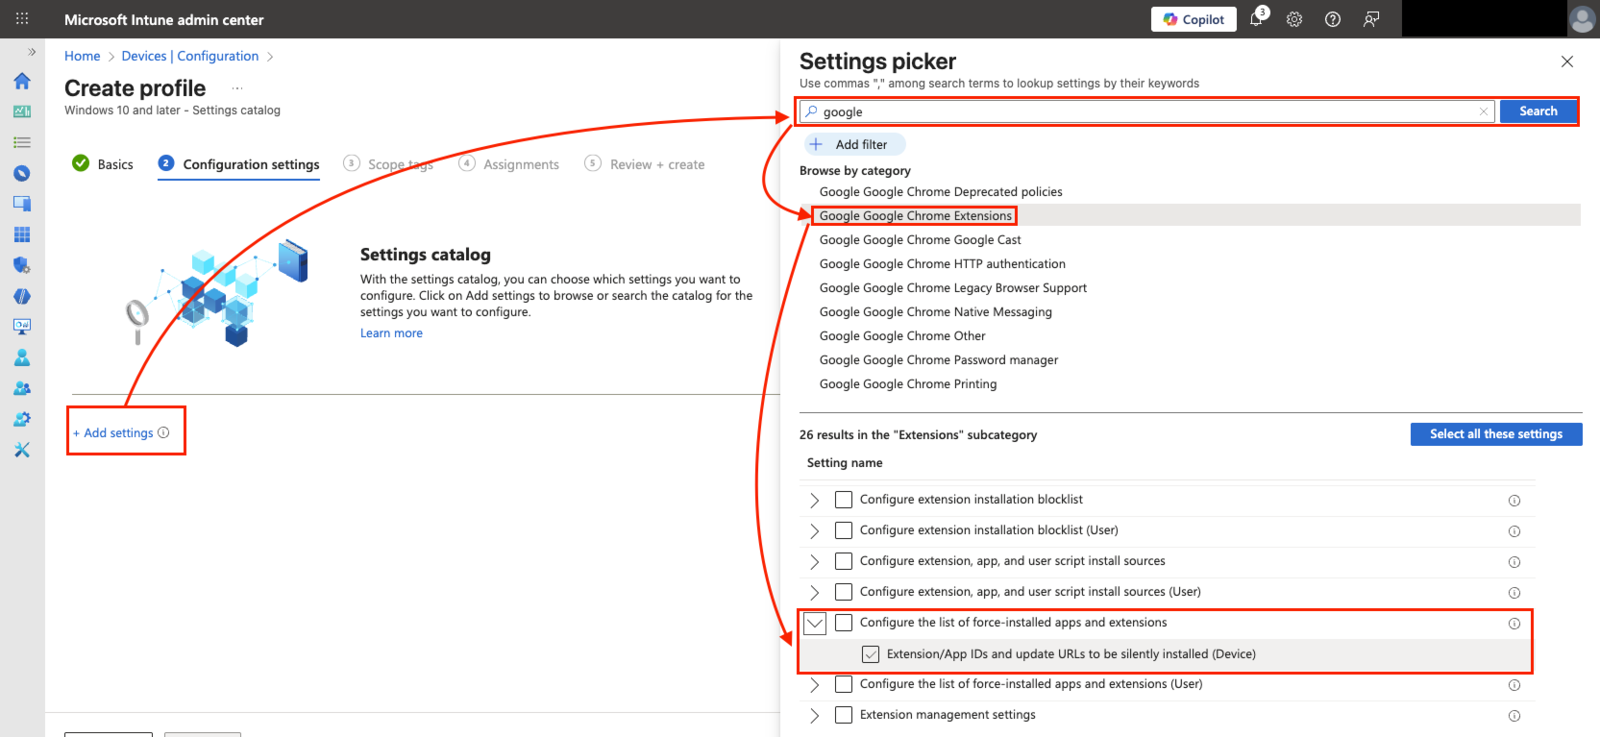The height and width of the screenshot is (737, 1600).
Task: Click the blue hexagon sidebar icon
Action: pos(22,296)
